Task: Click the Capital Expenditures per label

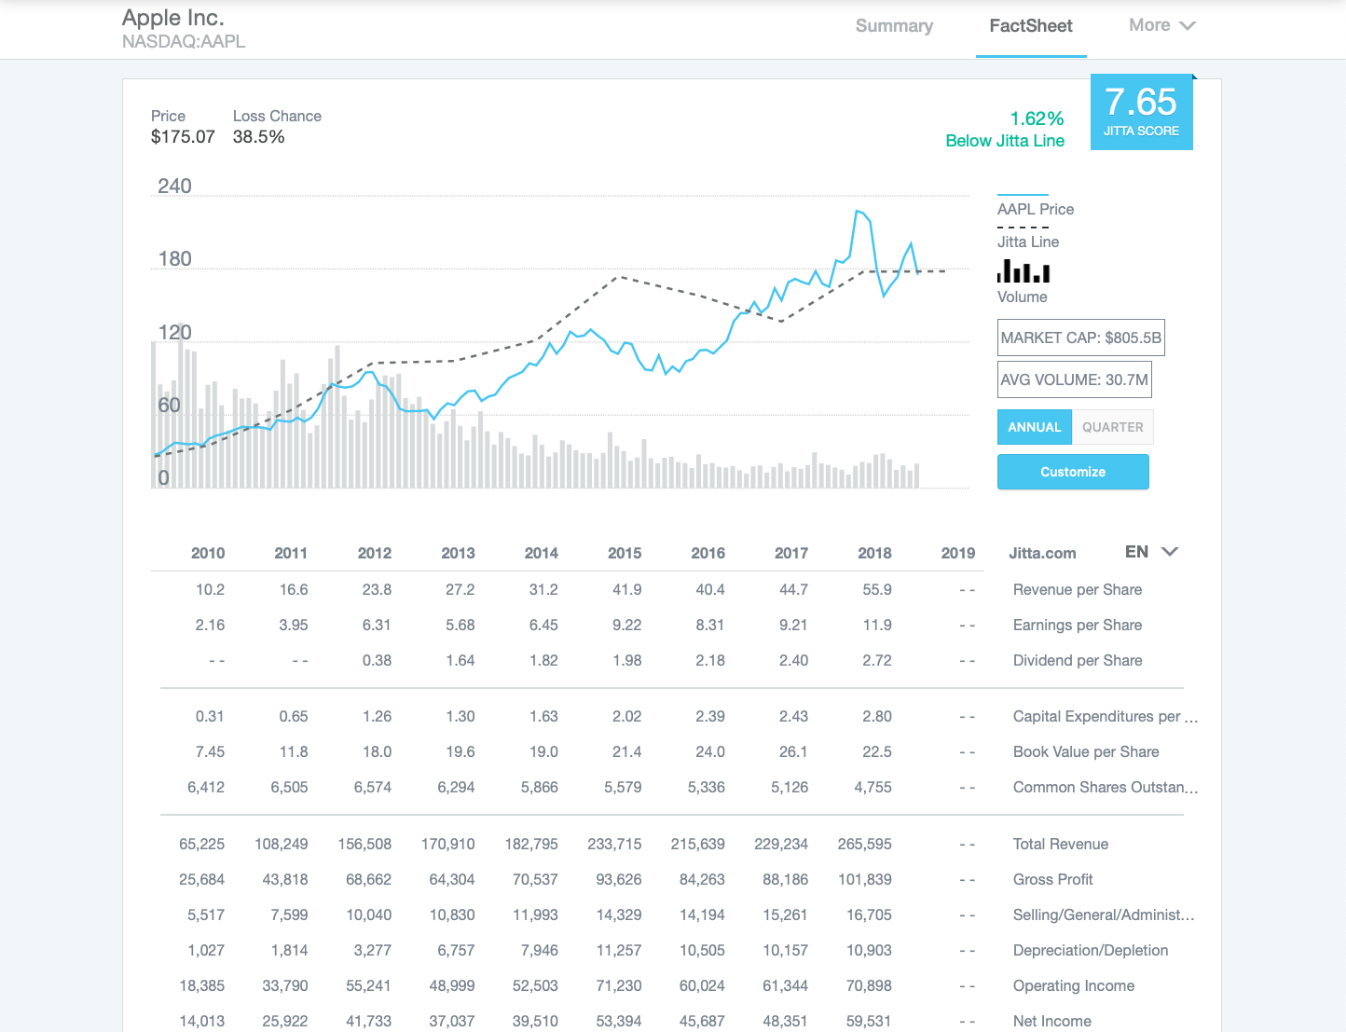Action: tap(1105, 717)
